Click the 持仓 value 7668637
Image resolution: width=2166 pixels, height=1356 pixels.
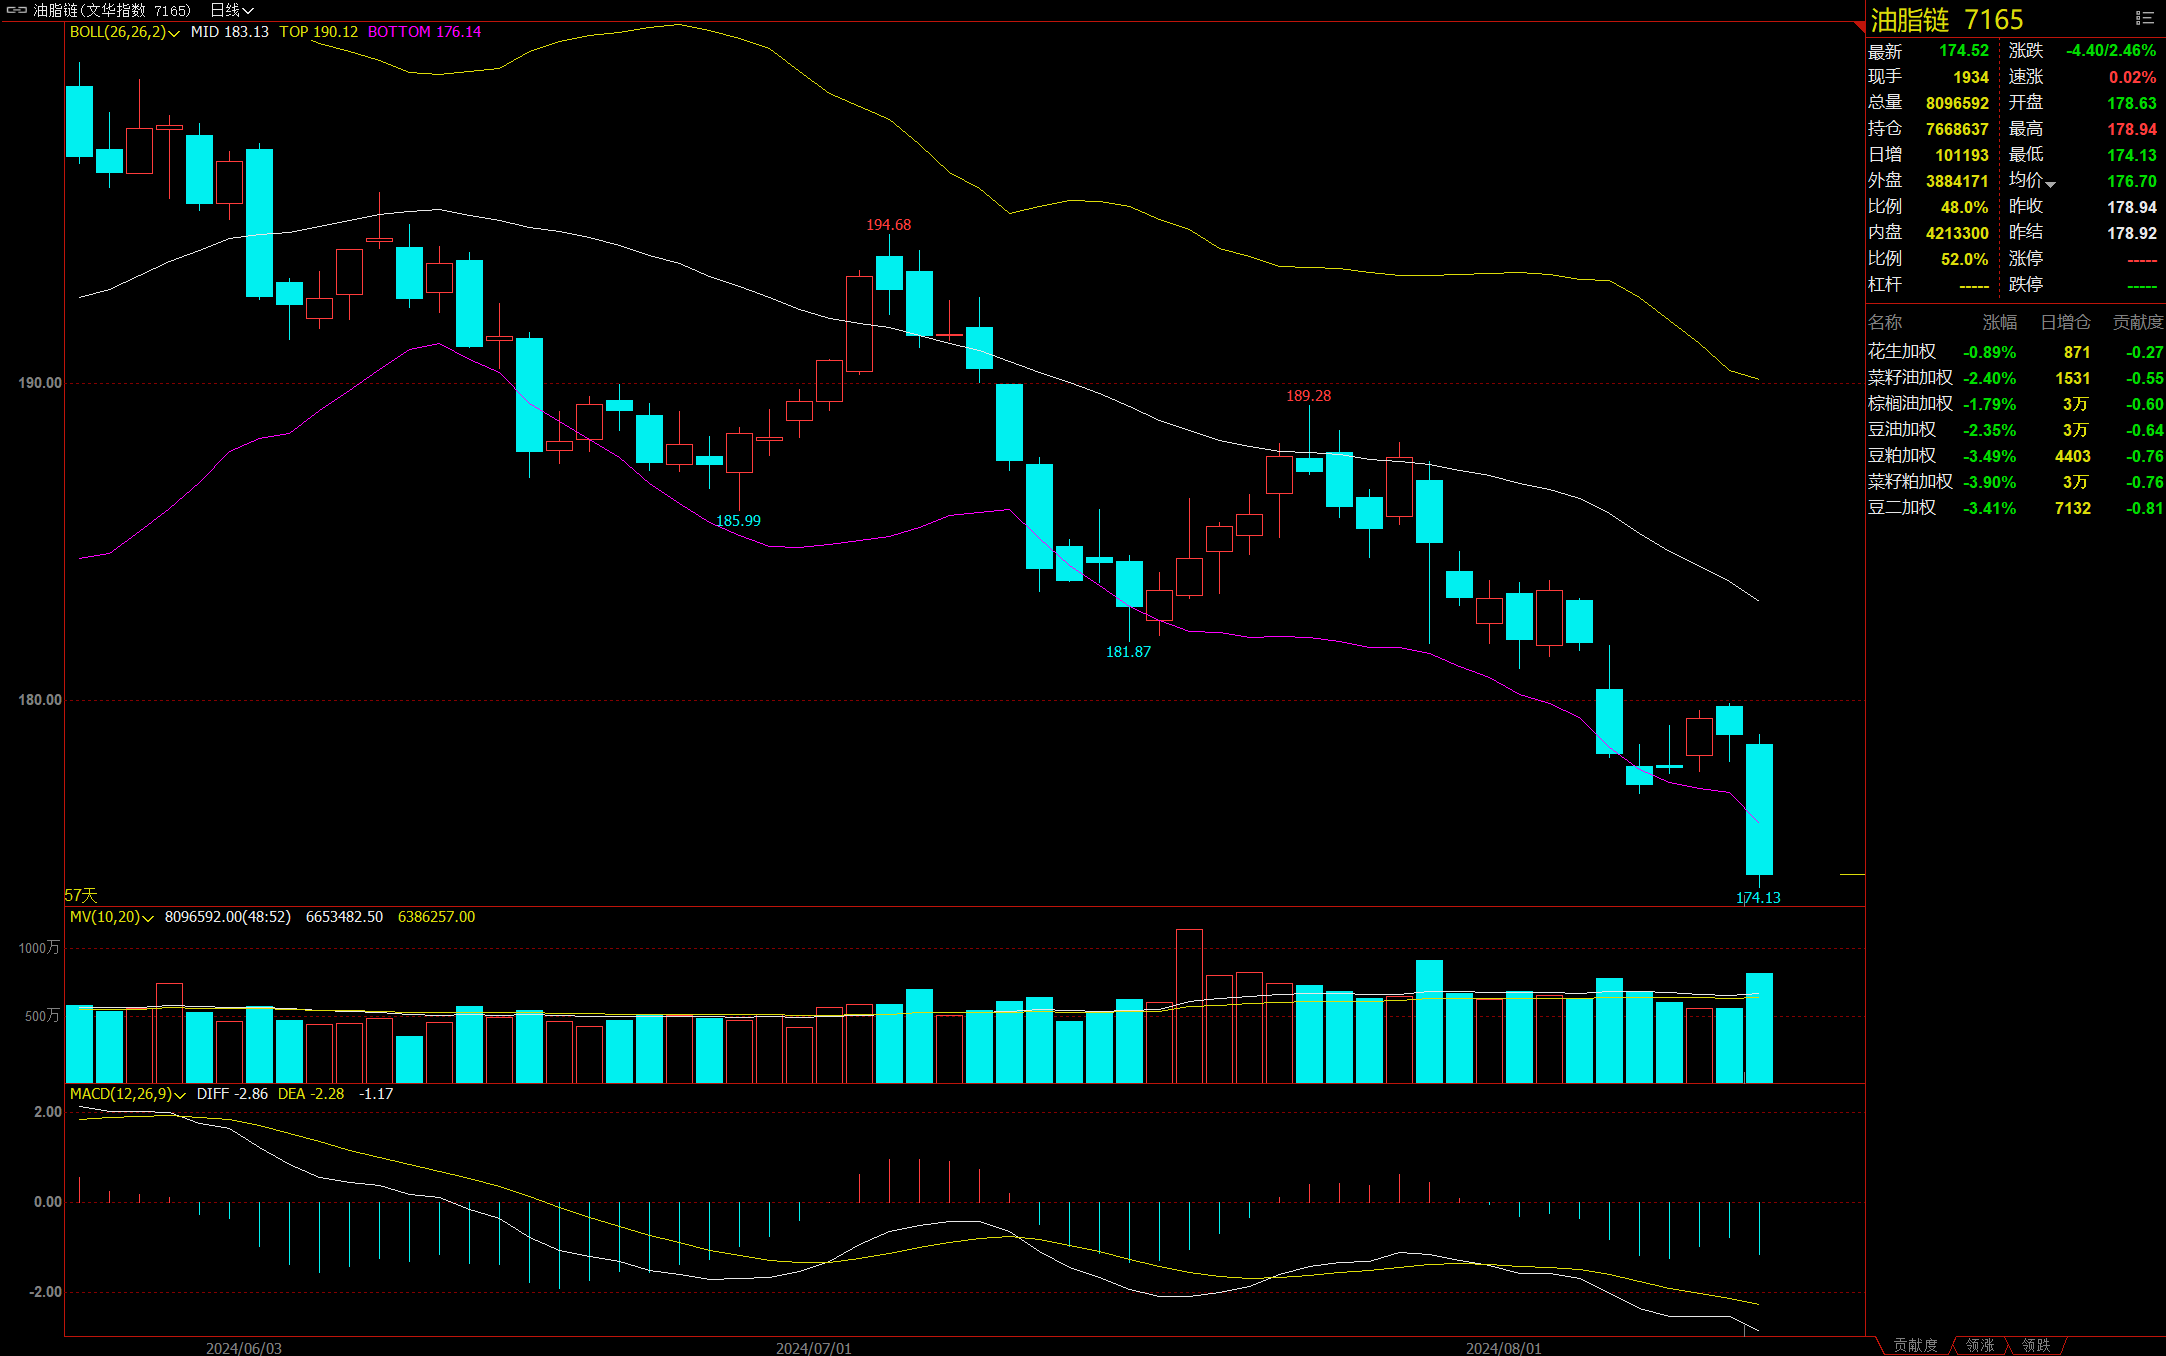(1957, 129)
